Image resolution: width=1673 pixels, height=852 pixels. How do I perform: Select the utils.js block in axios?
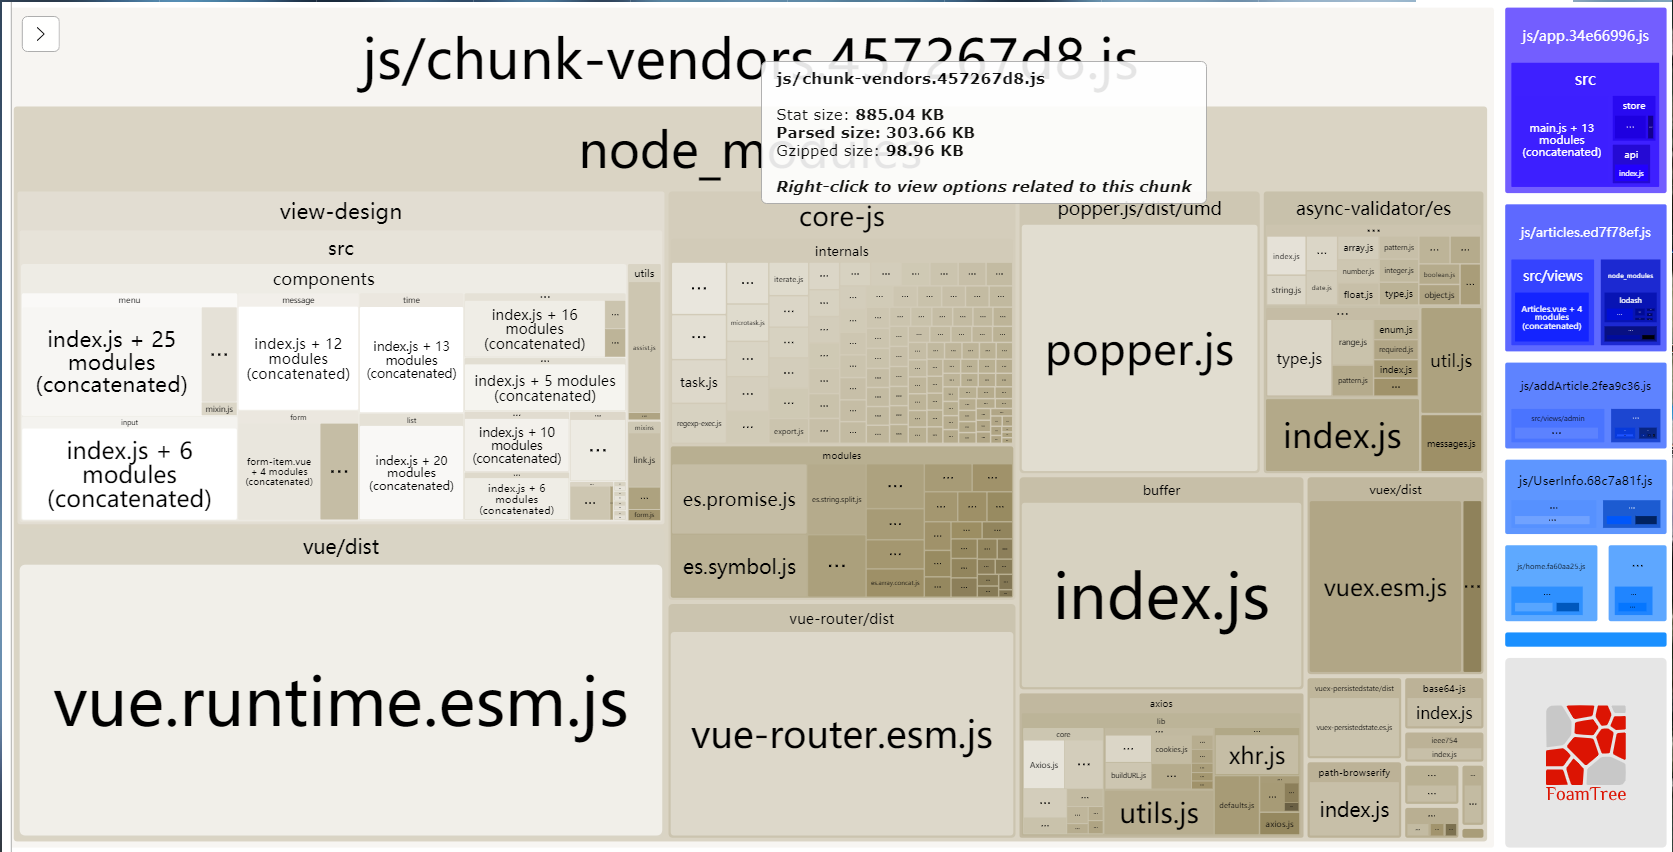1159,813
